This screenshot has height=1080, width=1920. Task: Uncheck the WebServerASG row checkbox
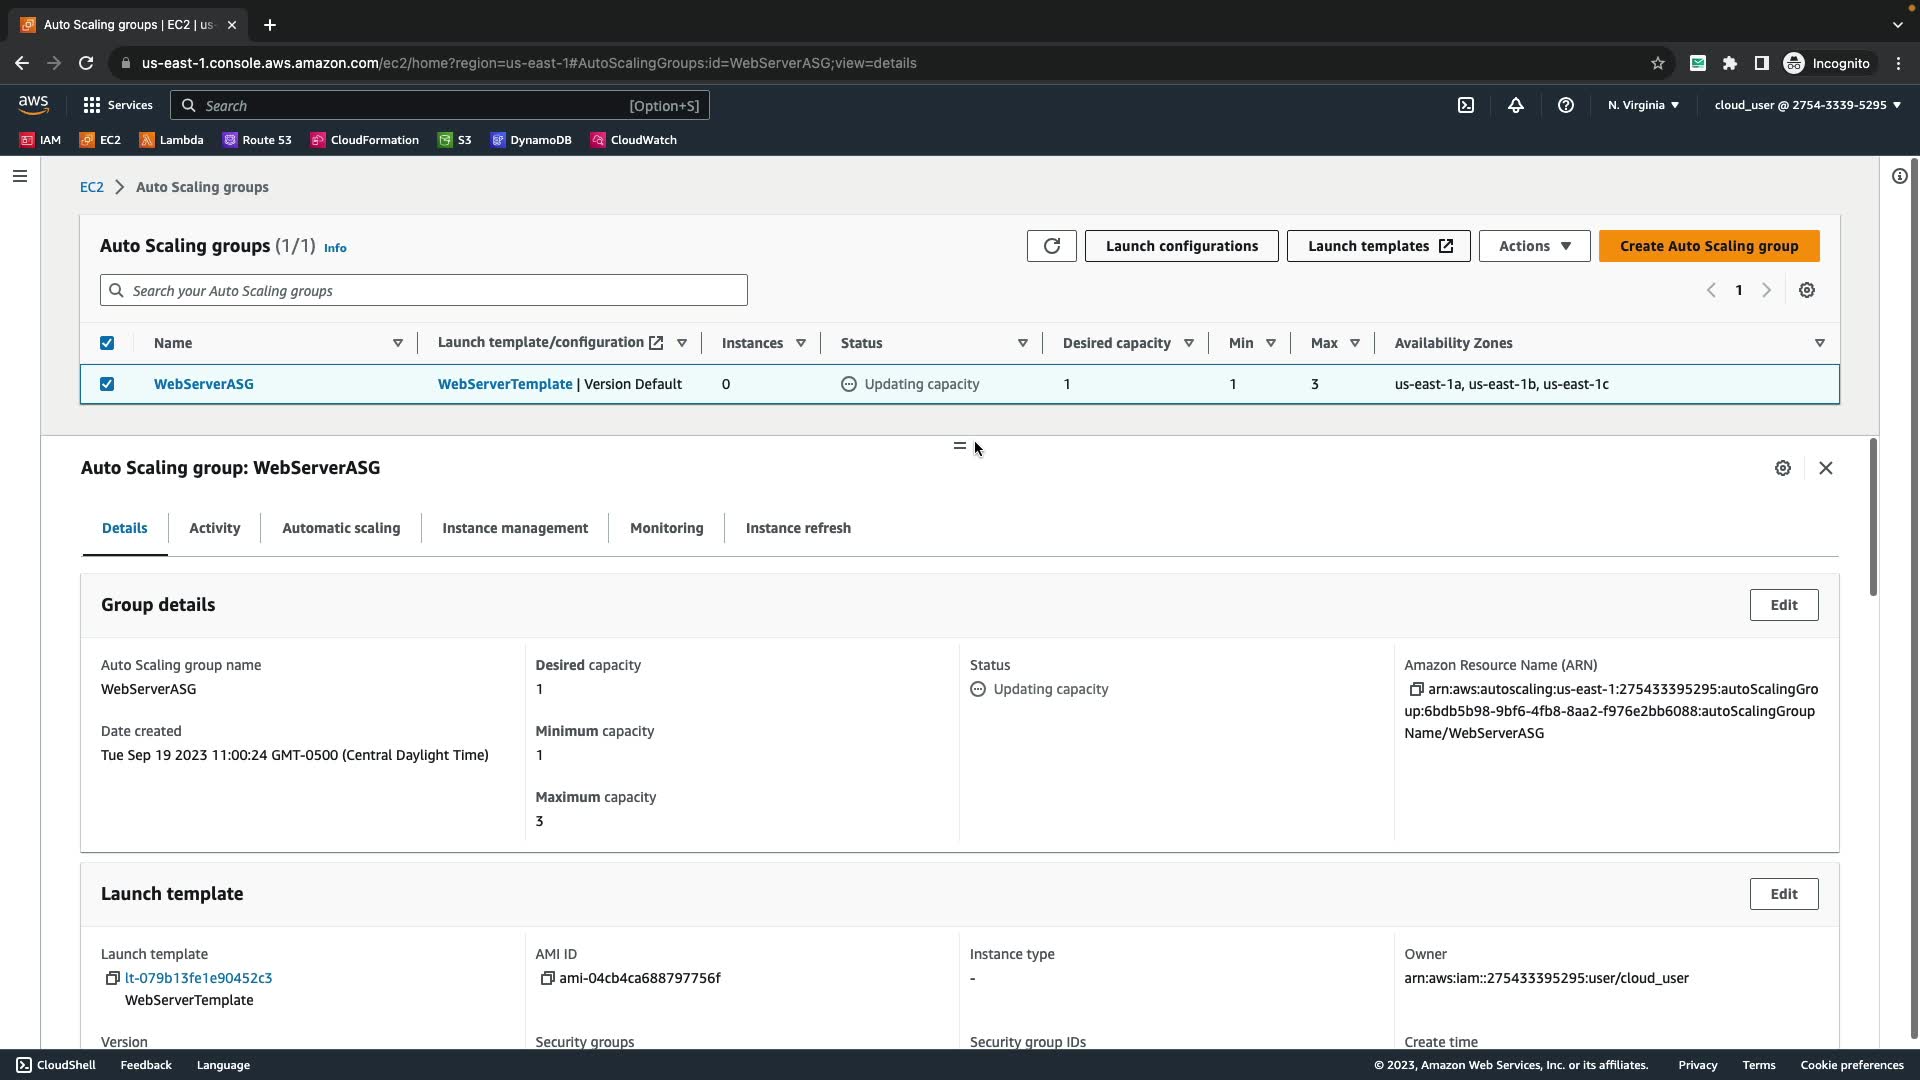pos(107,384)
